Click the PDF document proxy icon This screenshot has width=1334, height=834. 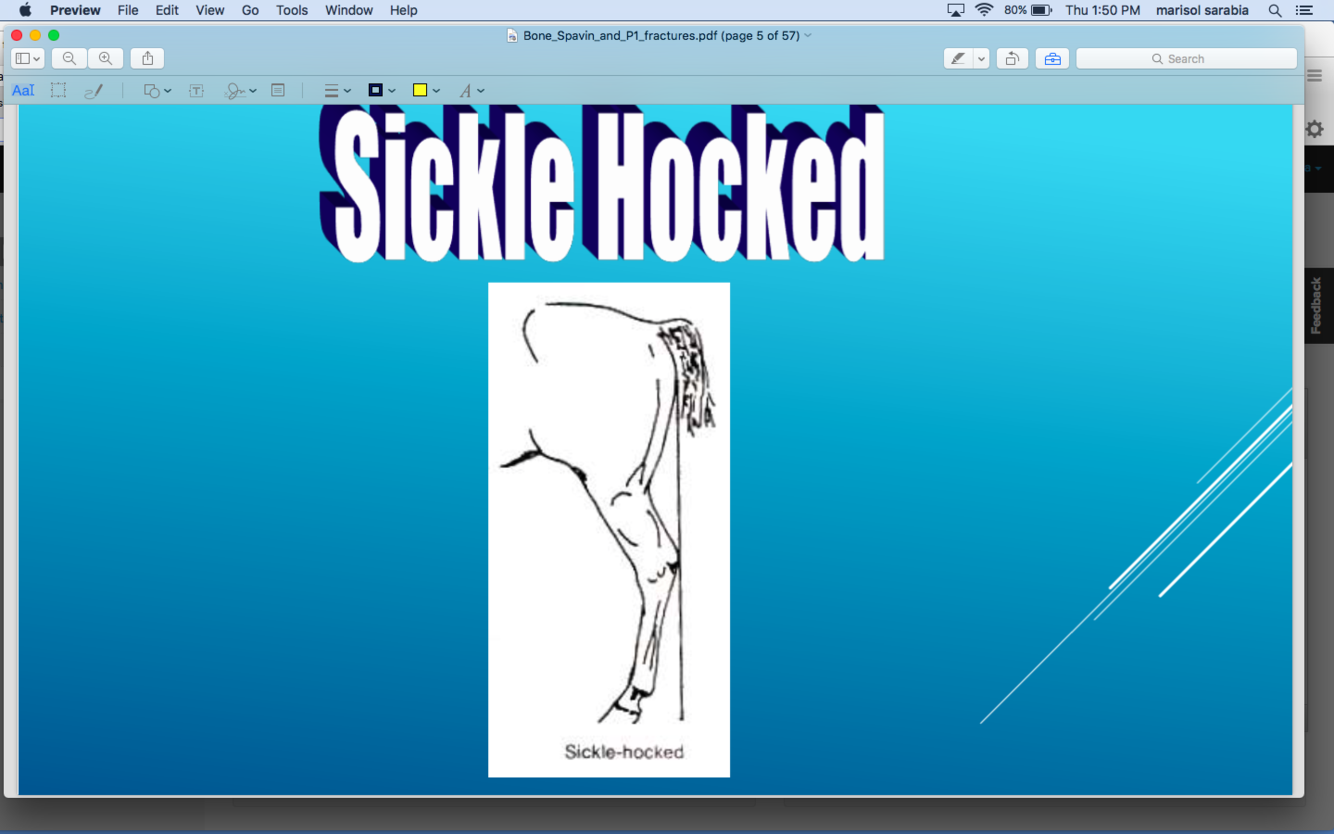(512, 35)
